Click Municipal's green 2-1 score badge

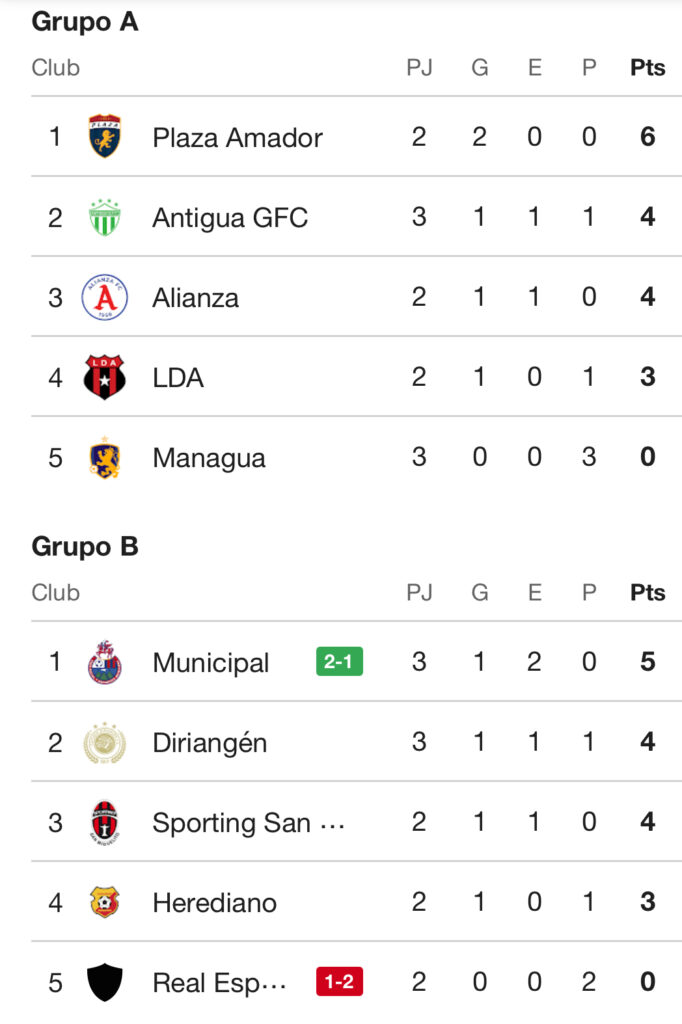pos(339,662)
